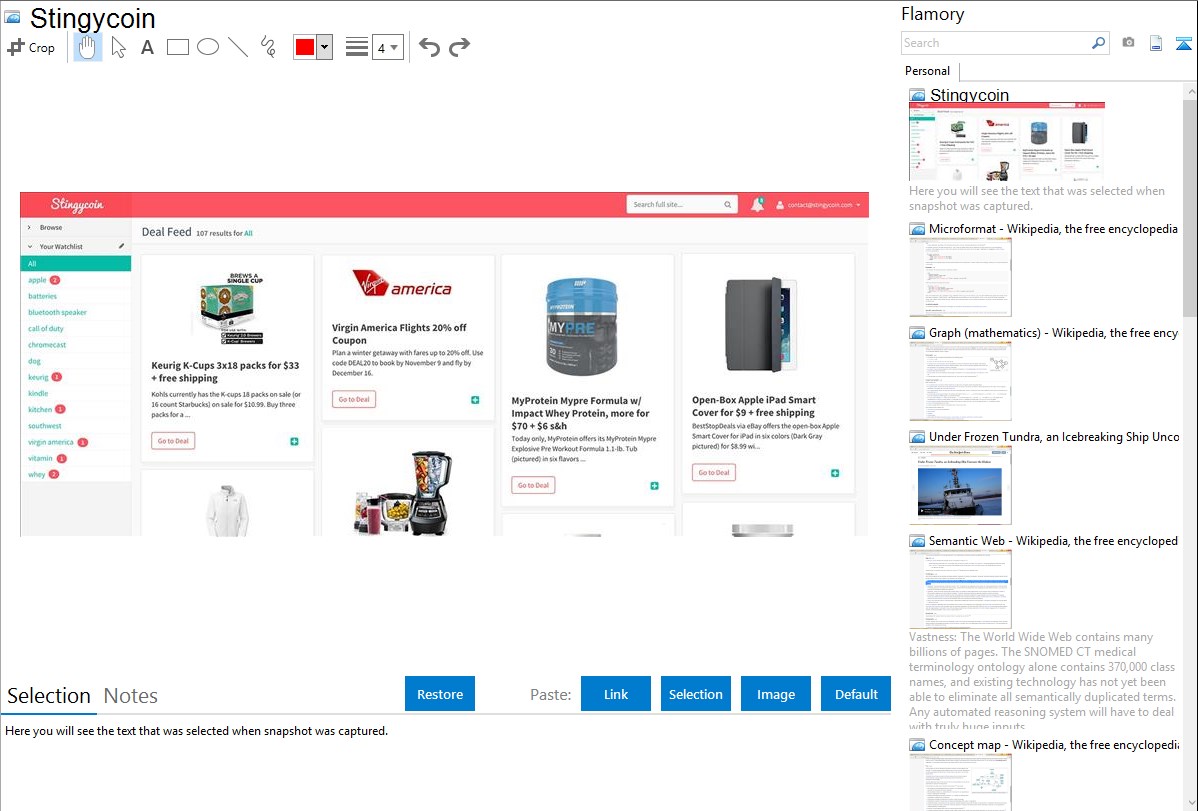Open the contact@stingycoin.com account dropdown
Screen dimensions: 1198x811
(819, 205)
